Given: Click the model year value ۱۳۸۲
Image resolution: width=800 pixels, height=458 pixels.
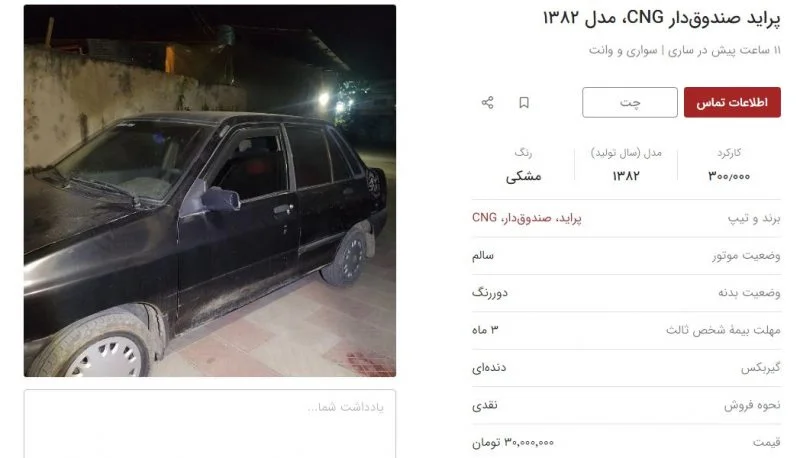Looking at the screenshot, I should [626, 176].
